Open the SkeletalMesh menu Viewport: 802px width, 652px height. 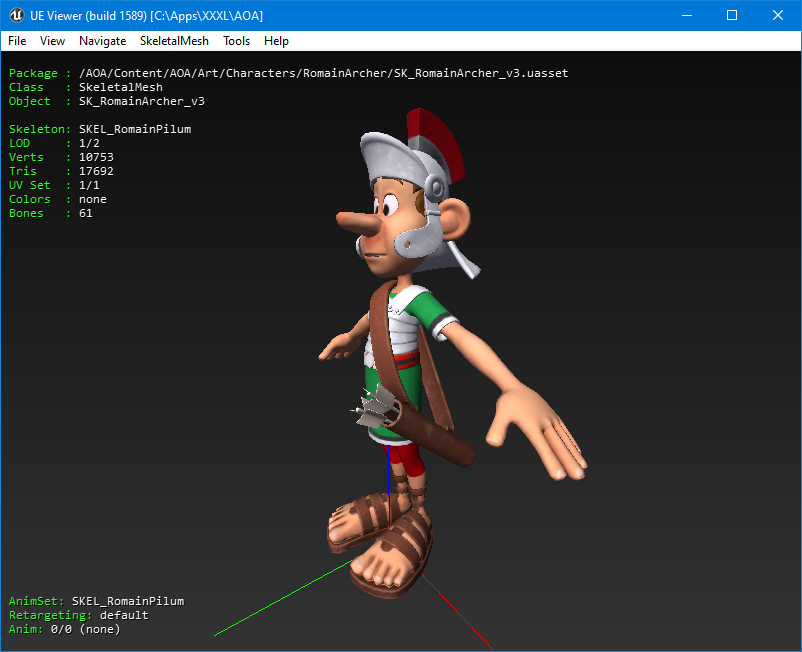tap(174, 41)
